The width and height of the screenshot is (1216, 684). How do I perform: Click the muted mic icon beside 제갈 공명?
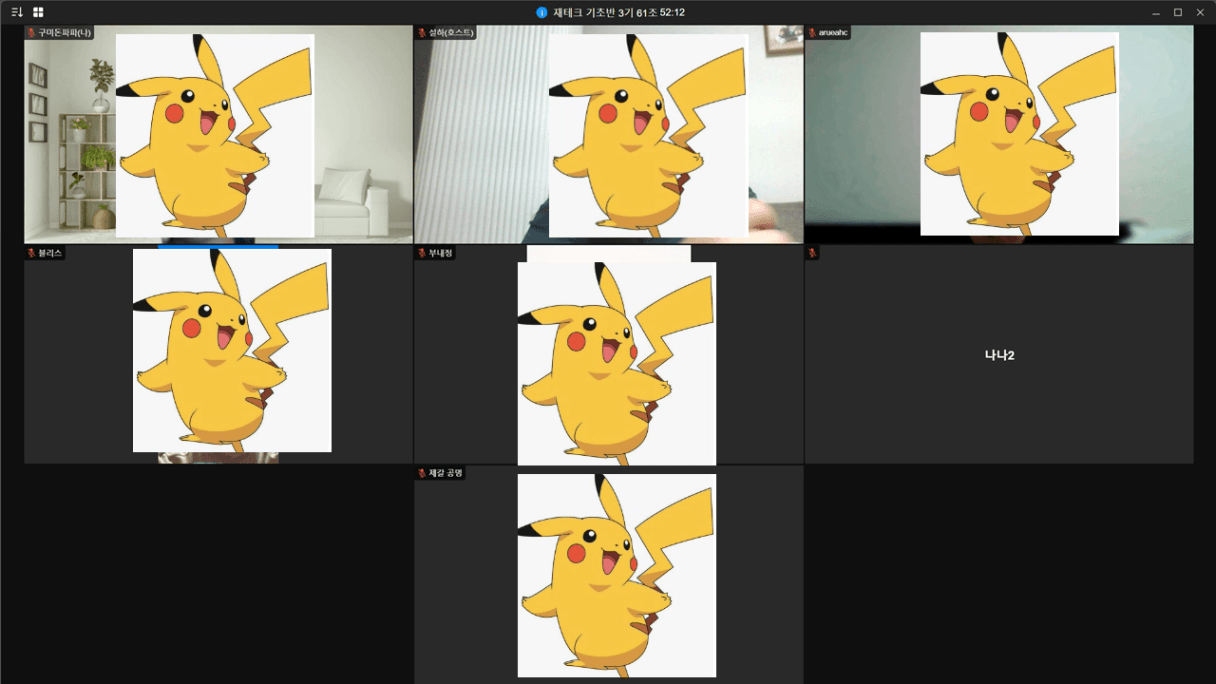pyautogui.click(x=422, y=472)
